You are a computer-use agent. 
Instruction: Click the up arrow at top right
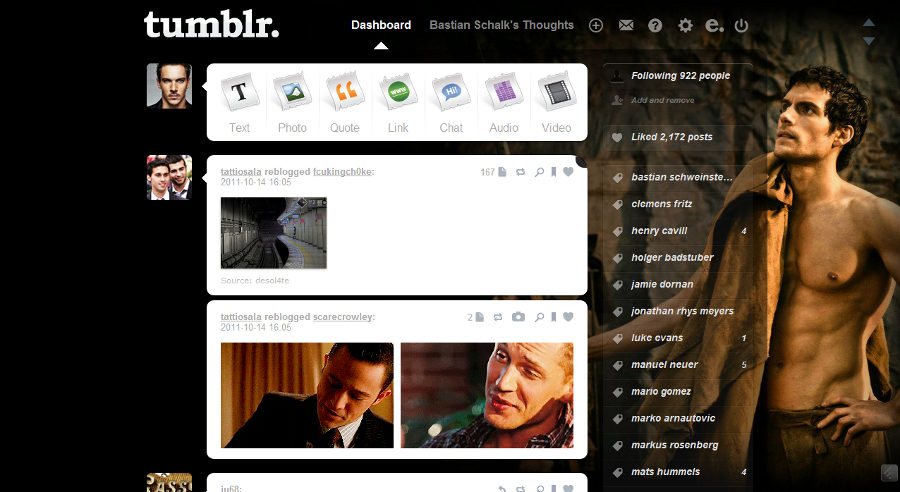(868, 23)
